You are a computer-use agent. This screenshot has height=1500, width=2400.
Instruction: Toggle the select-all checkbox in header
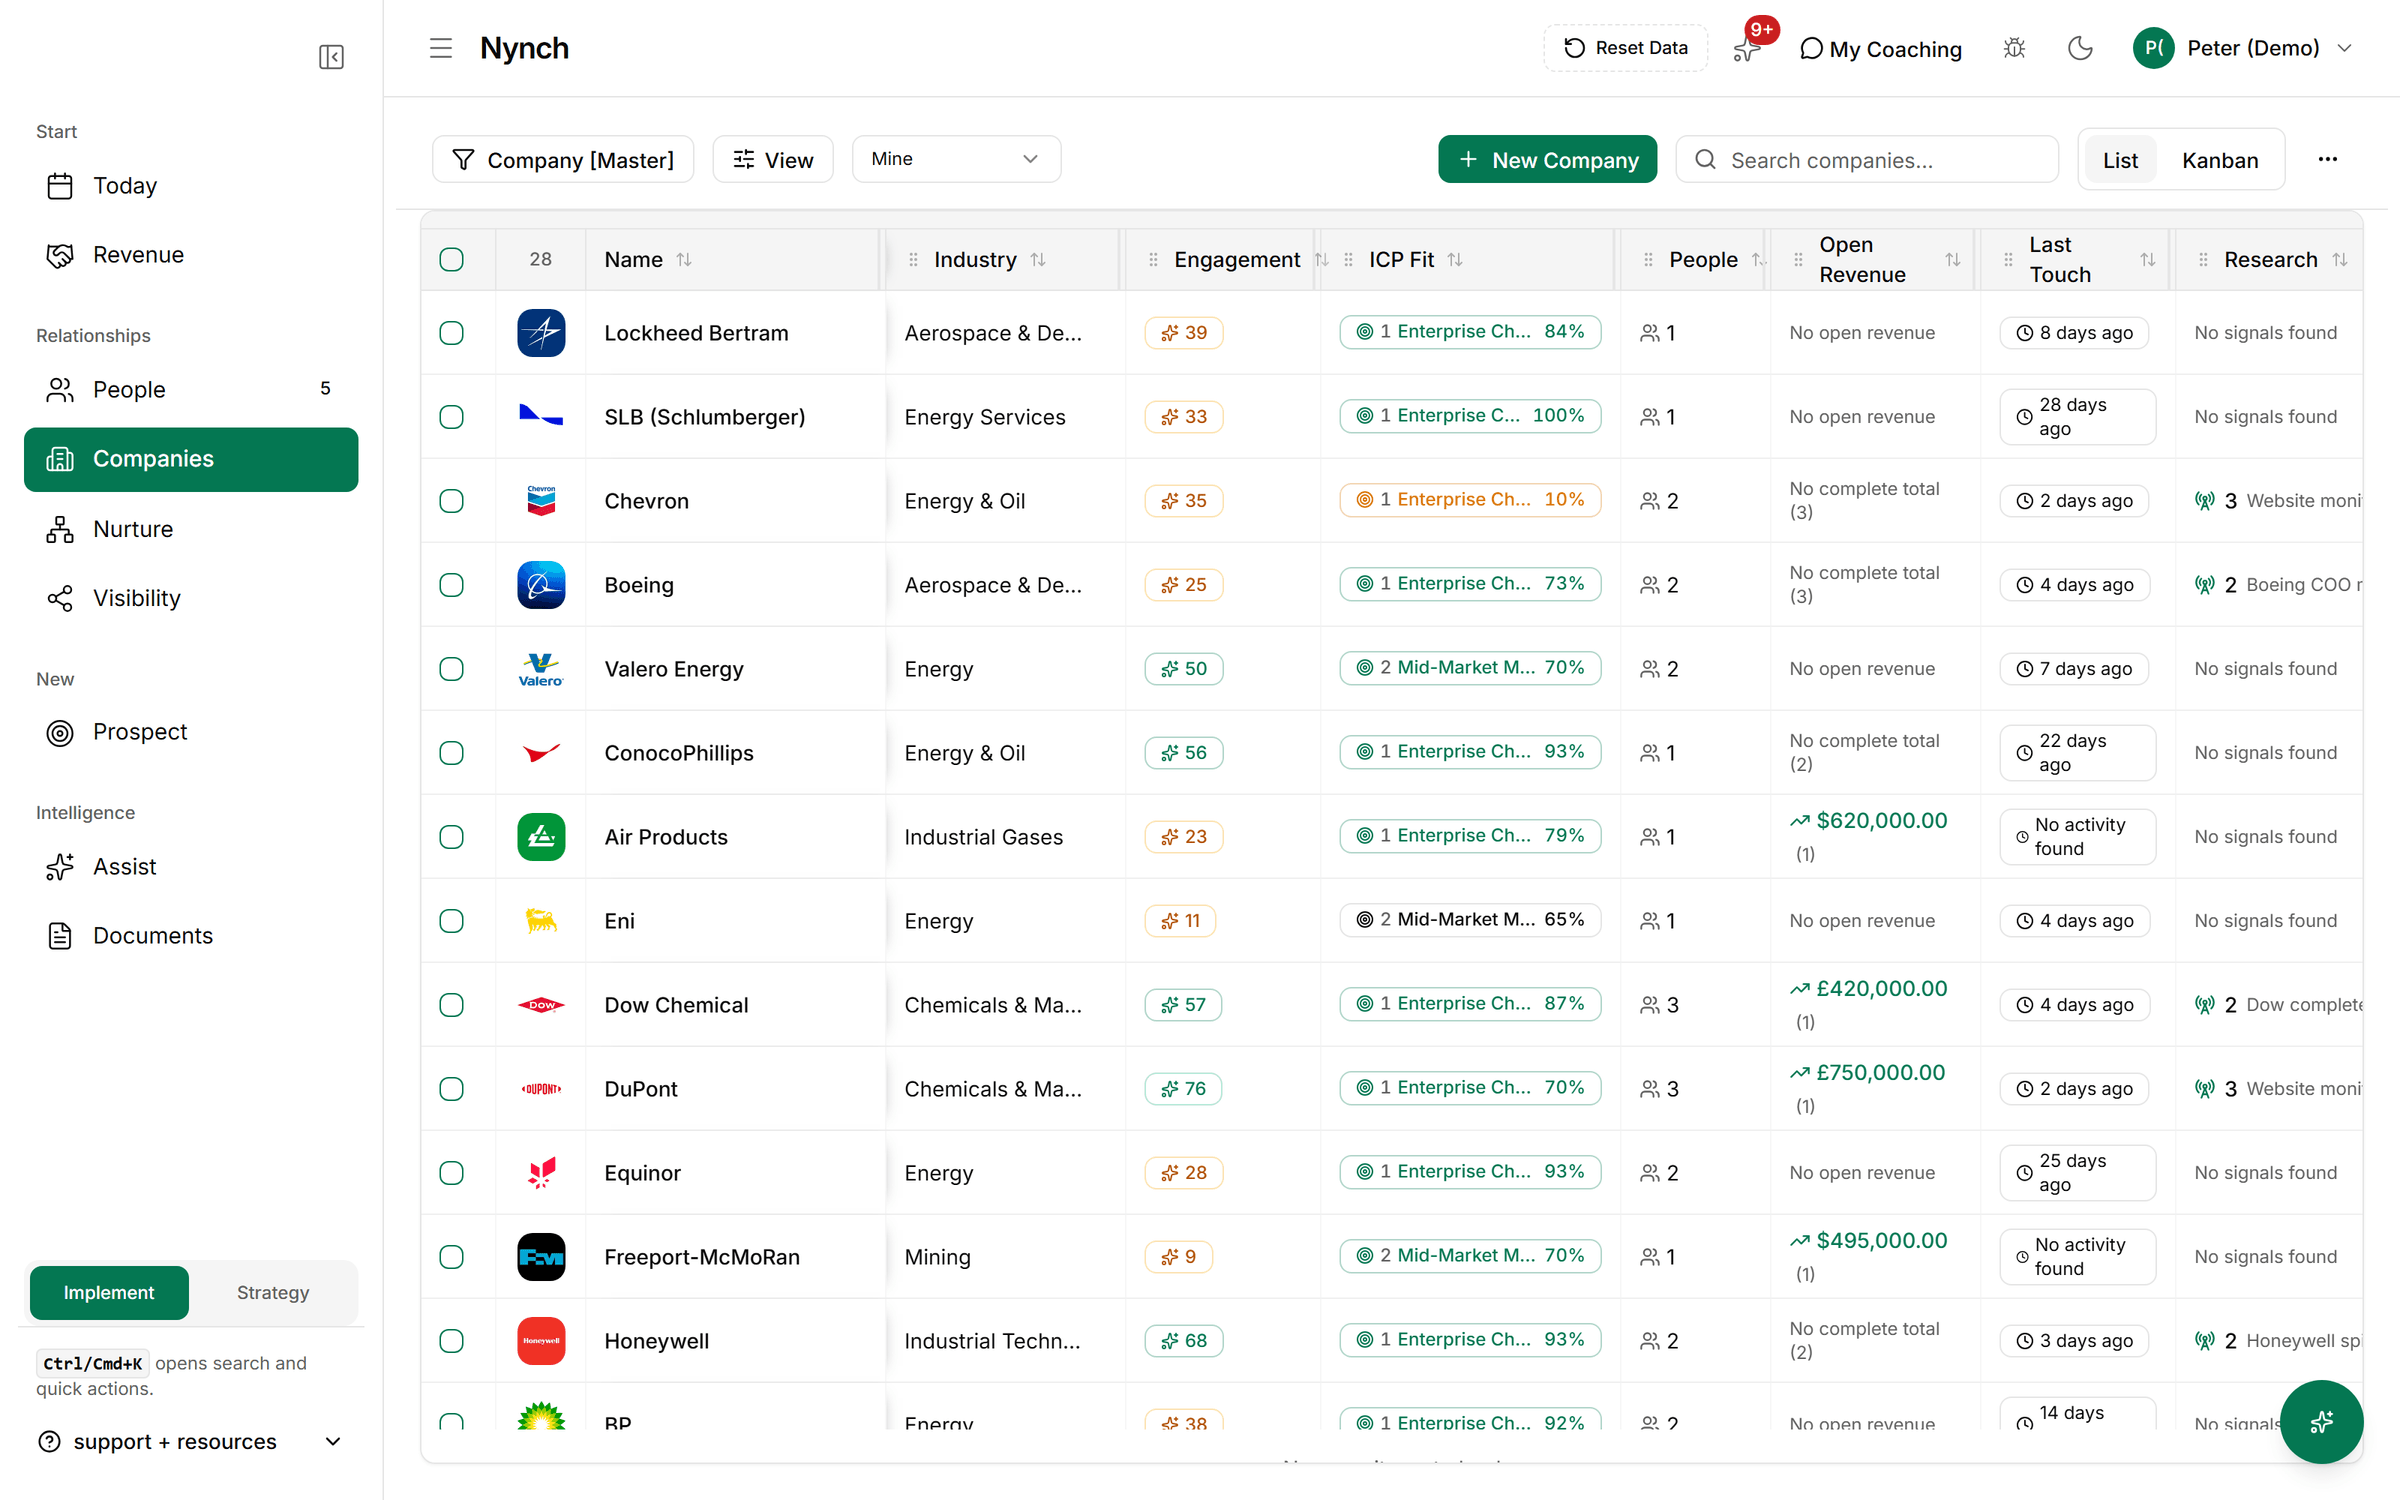452,260
